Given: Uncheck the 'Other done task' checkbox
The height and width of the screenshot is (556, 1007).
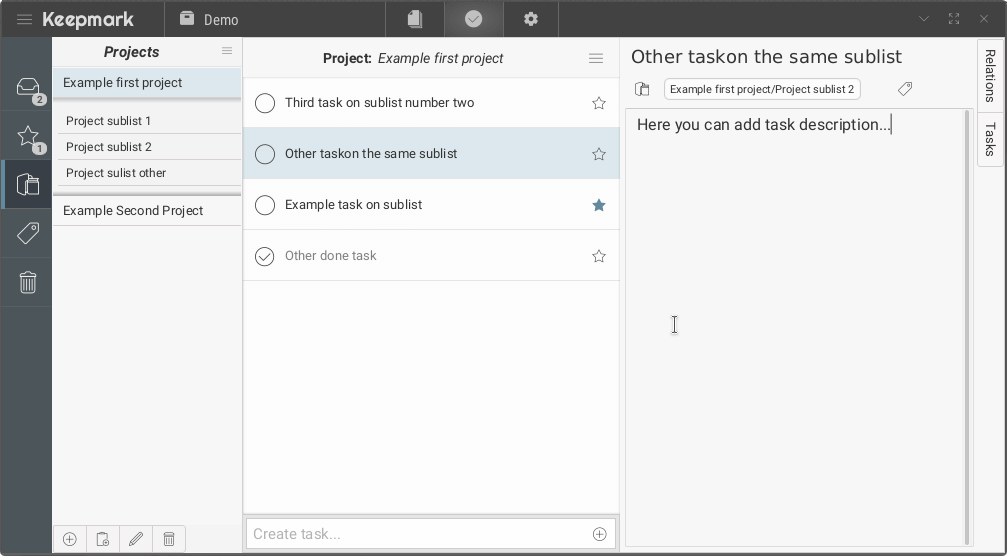Looking at the screenshot, I should tap(265, 256).
